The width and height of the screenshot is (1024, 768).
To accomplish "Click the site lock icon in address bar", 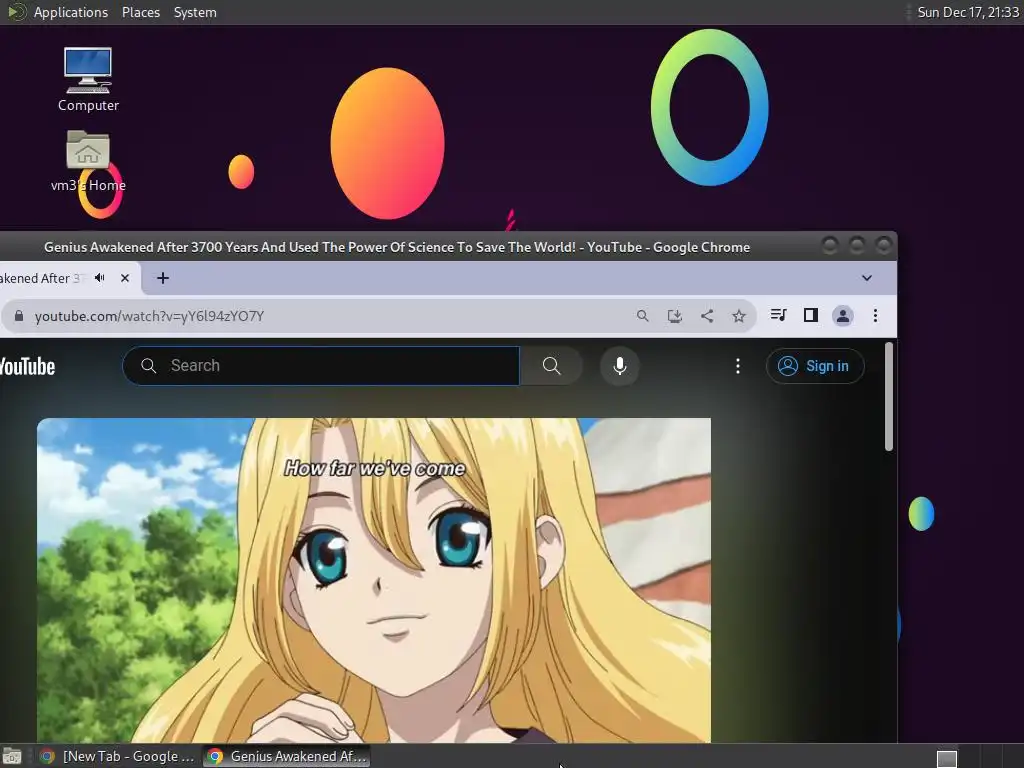I will click(x=19, y=316).
